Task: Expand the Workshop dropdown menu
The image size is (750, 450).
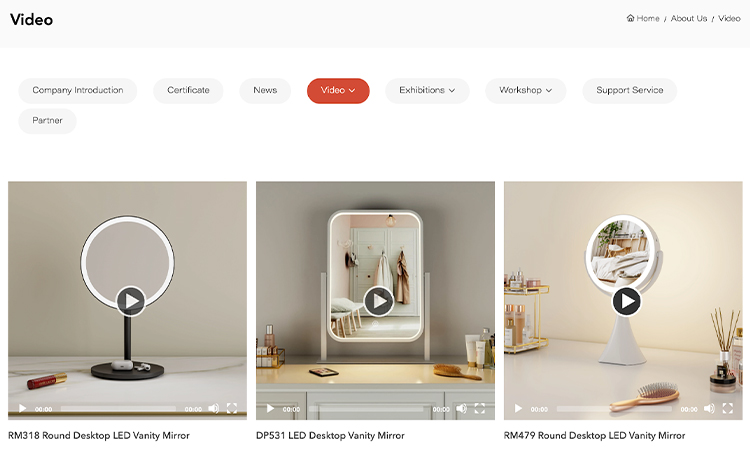Action: [526, 90]
